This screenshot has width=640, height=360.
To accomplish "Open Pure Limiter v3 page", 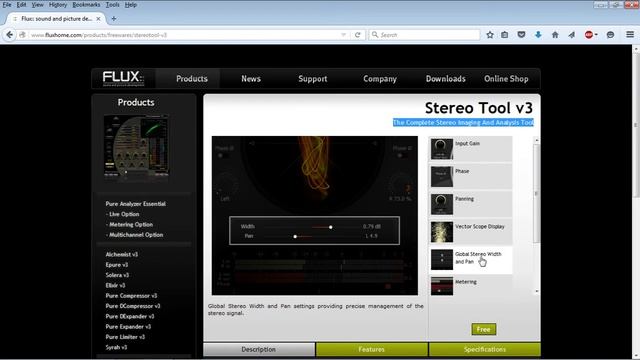I will [125, 337].
